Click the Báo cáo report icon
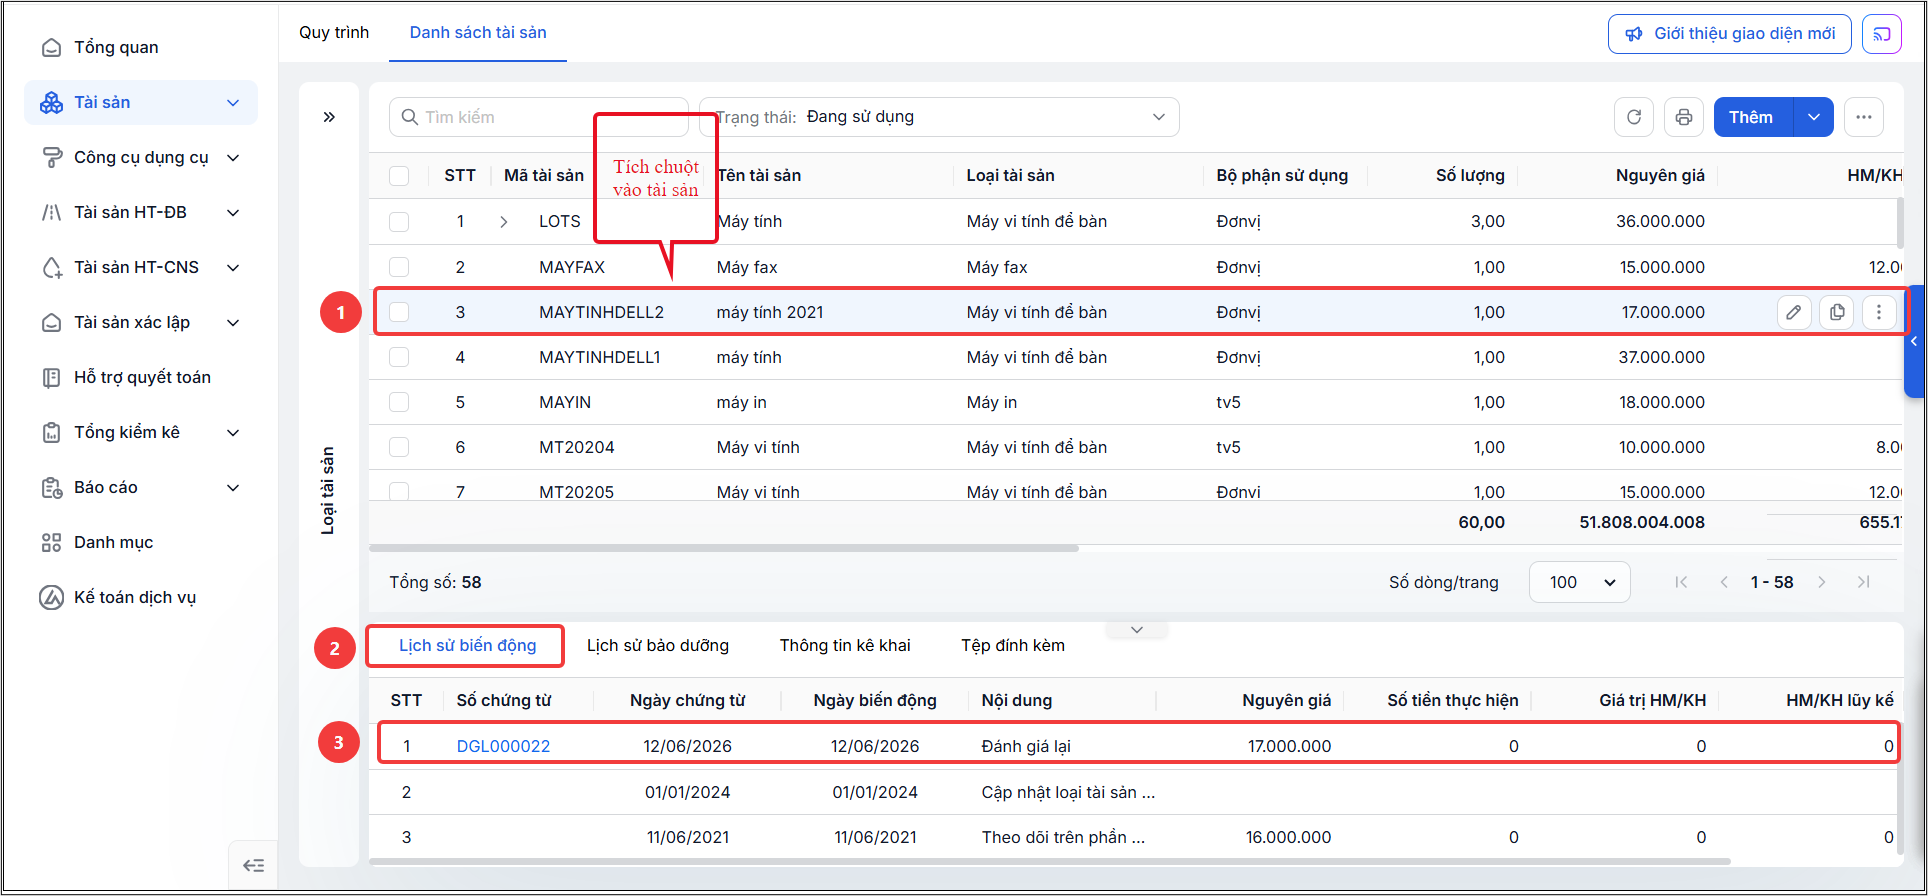1928x896 pixels. click(51, 488)
